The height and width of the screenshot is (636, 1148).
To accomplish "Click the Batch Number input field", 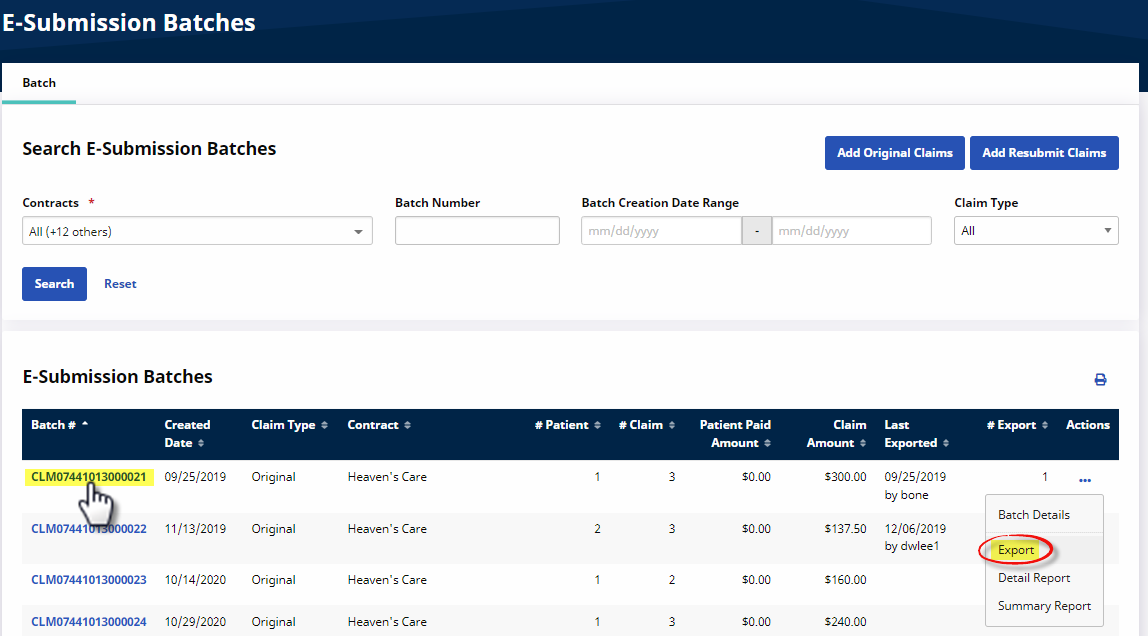I will tap(477, 231).
